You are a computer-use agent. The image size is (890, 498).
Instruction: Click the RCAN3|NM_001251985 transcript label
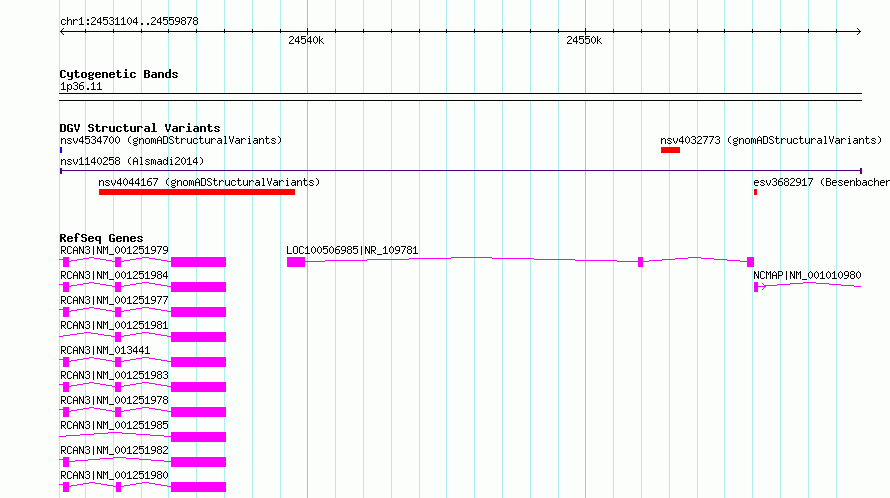[114, 425]
